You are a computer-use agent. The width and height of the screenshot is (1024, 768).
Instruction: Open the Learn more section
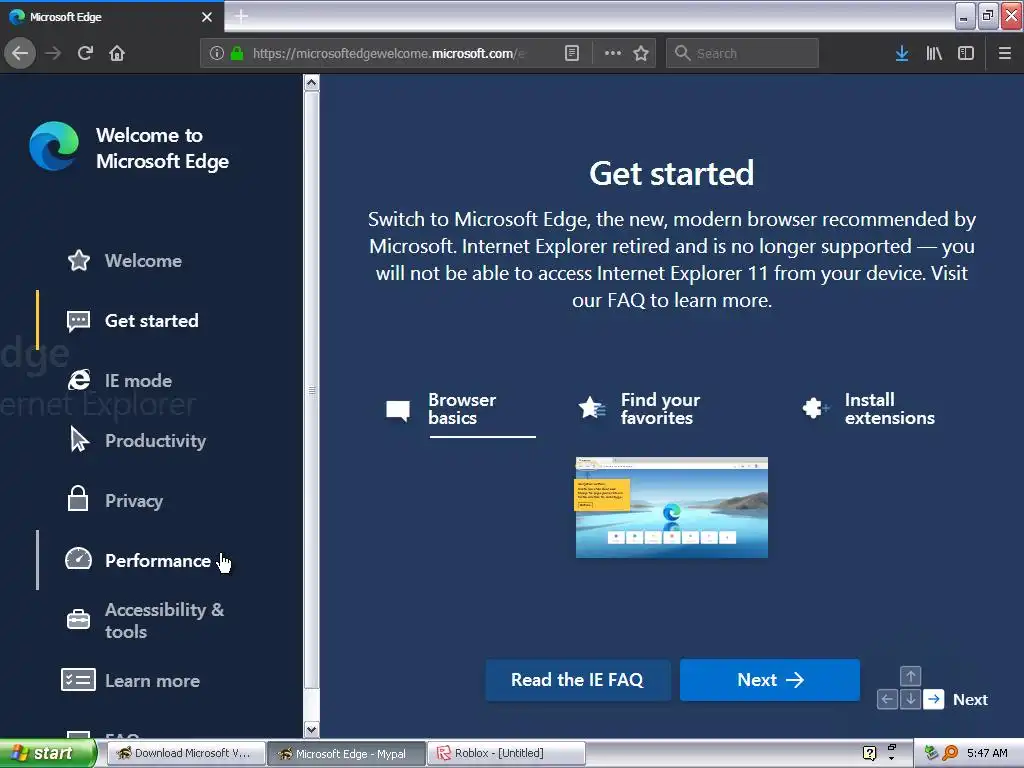point(152,680)
